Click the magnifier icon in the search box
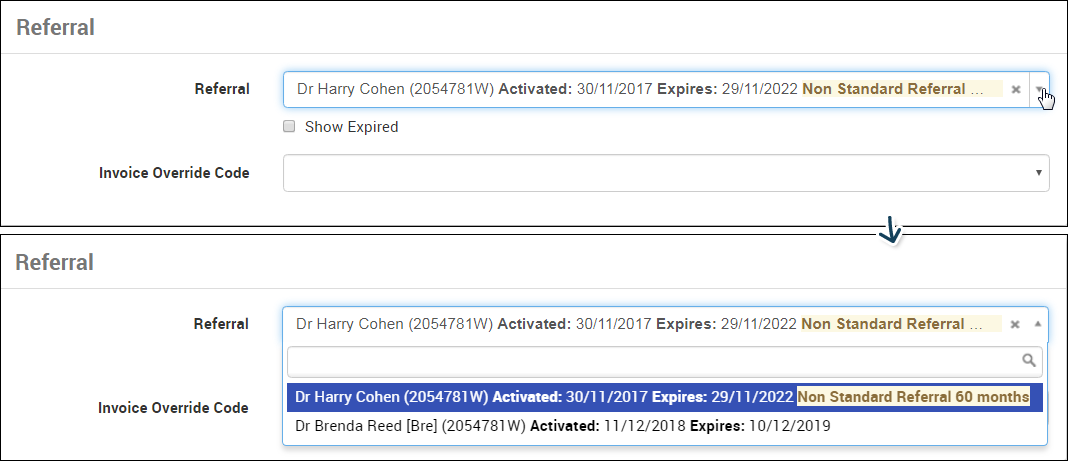The image size is (1068, 461). [1028, 360]
